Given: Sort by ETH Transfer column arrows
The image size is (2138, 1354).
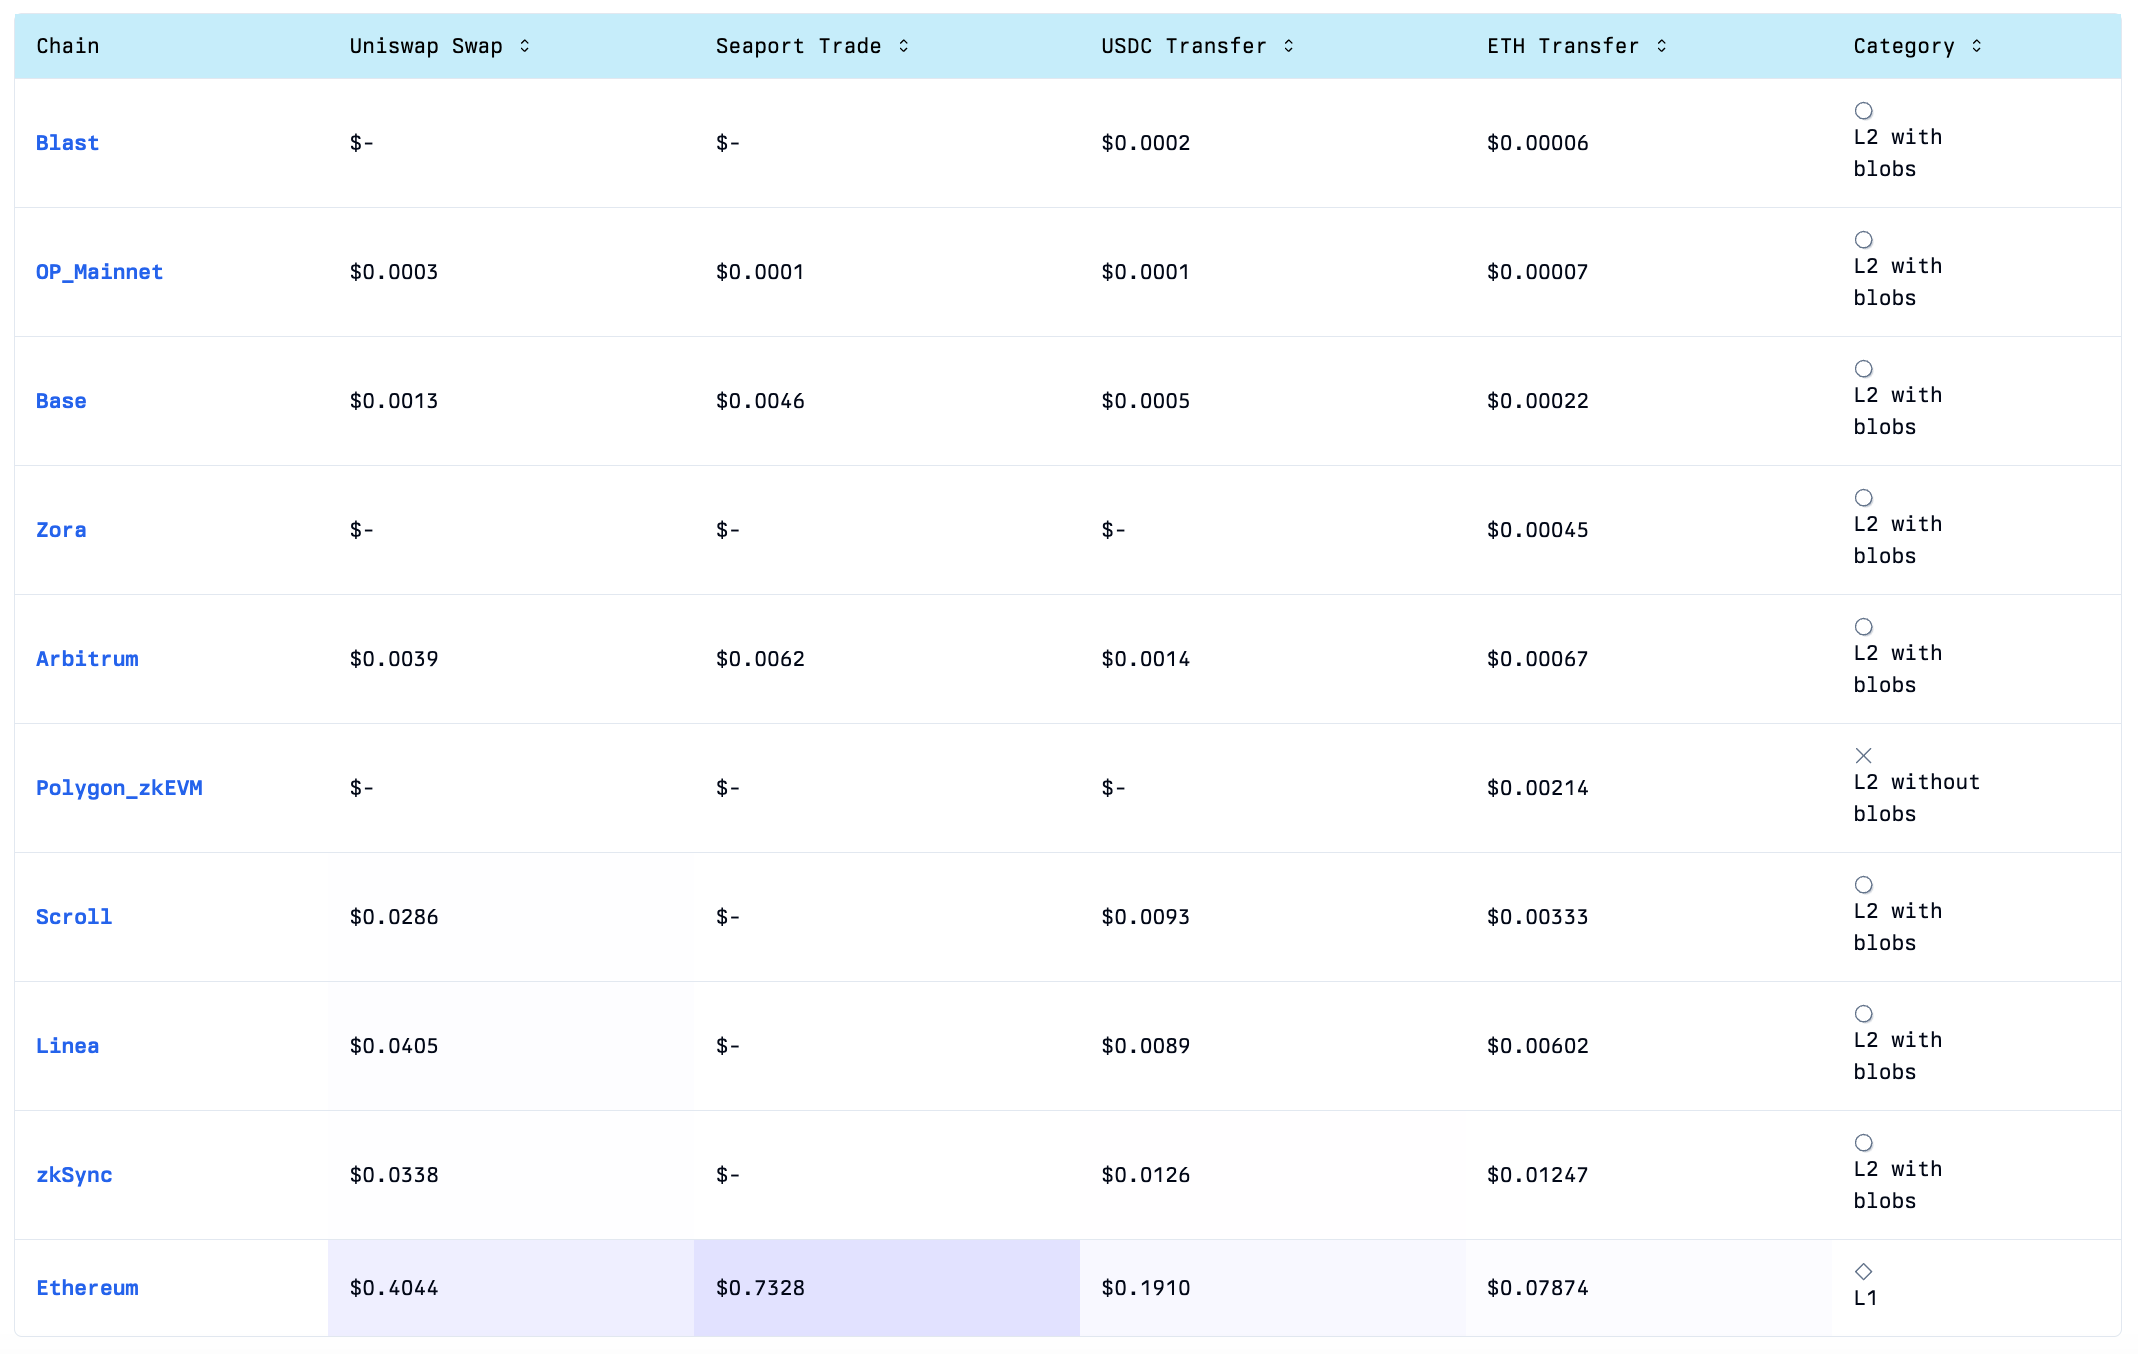Looking at the screenshot, I should (x=1661, y=46).
